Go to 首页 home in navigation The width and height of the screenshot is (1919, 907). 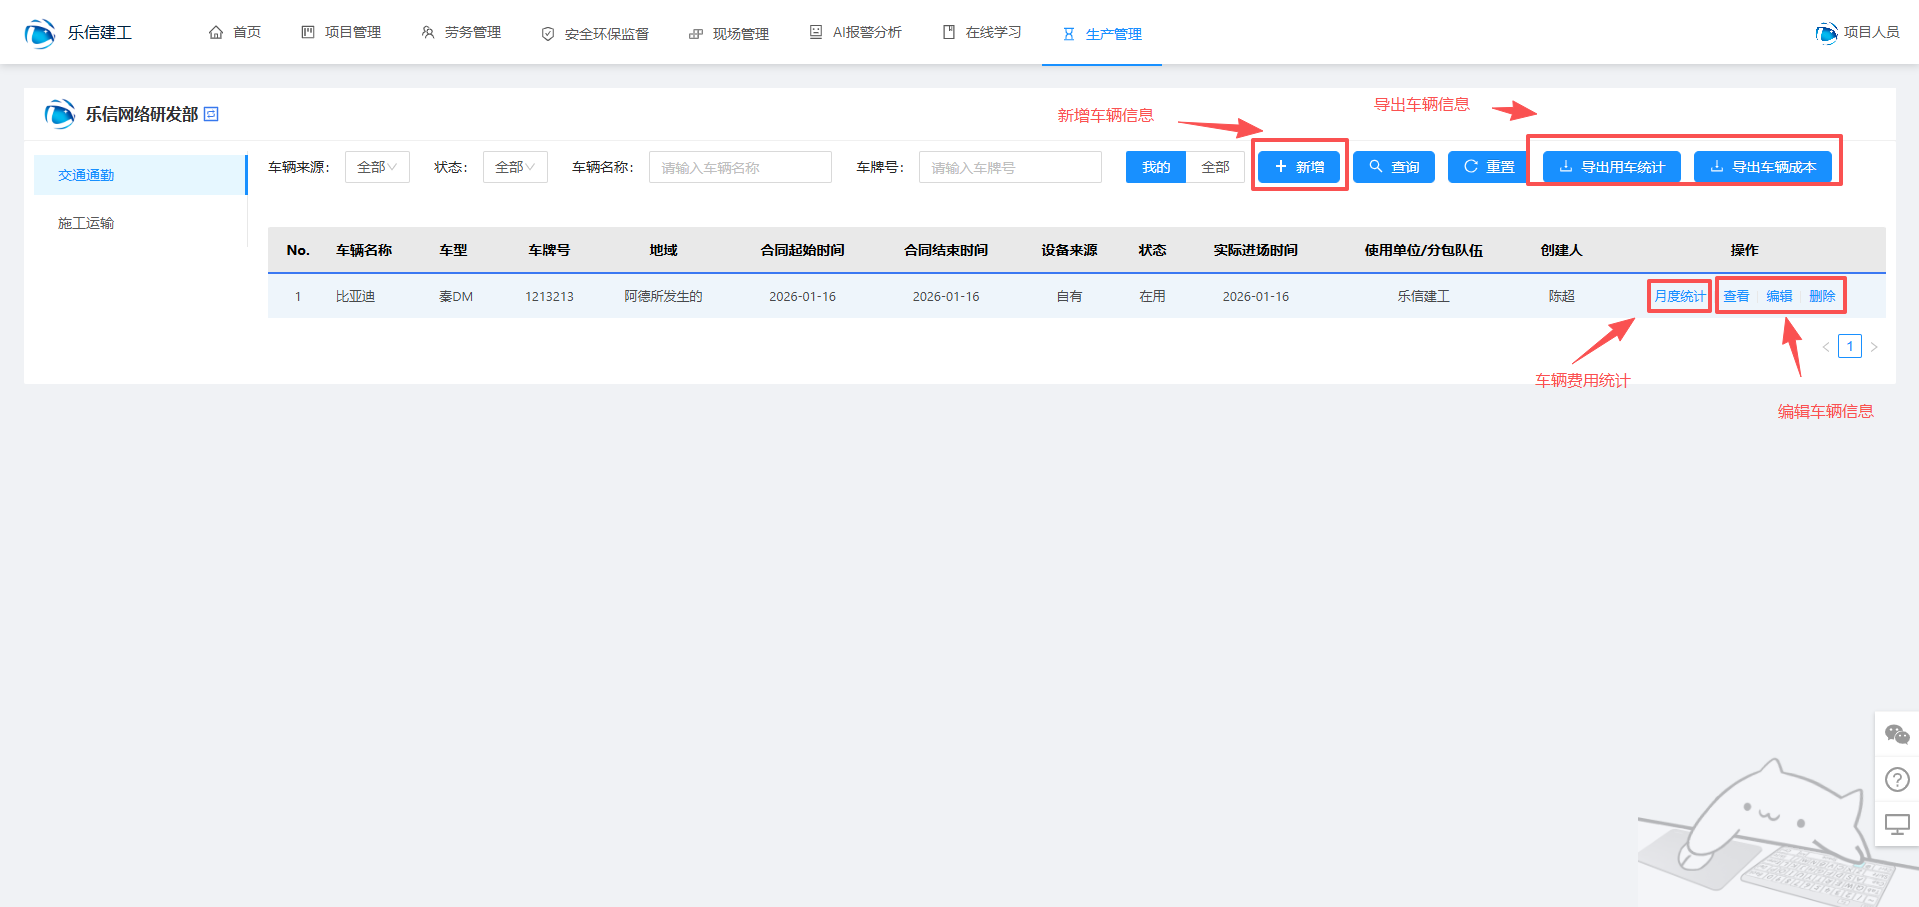[235, 33]
